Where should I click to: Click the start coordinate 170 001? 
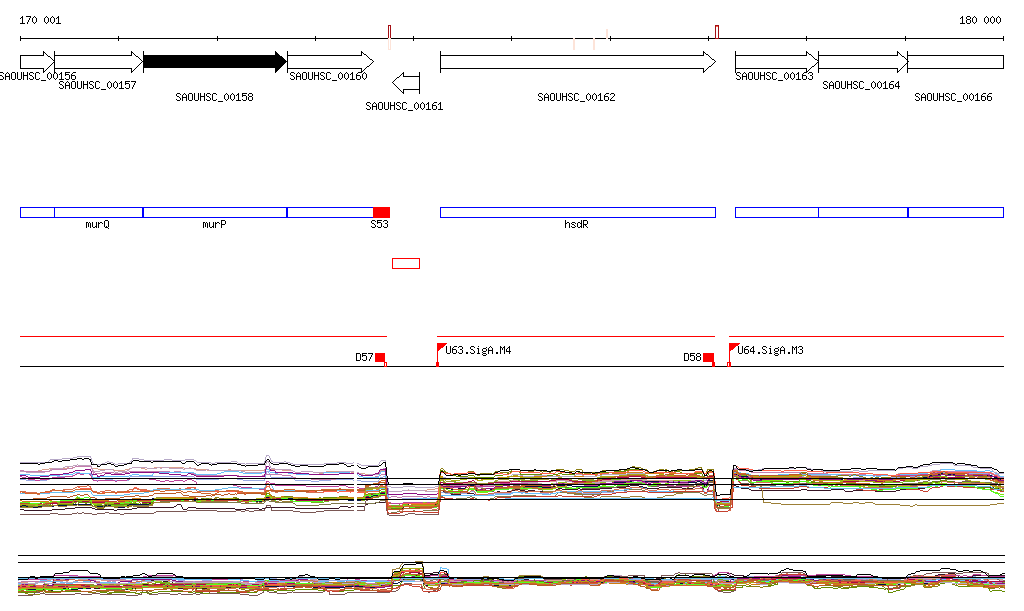tap(40, 20)
